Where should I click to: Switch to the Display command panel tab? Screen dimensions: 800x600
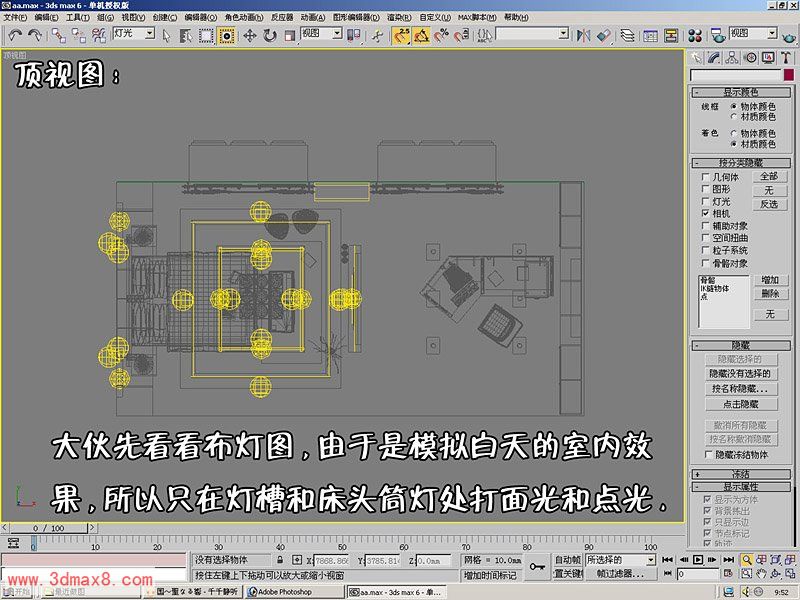pos(768,58)
